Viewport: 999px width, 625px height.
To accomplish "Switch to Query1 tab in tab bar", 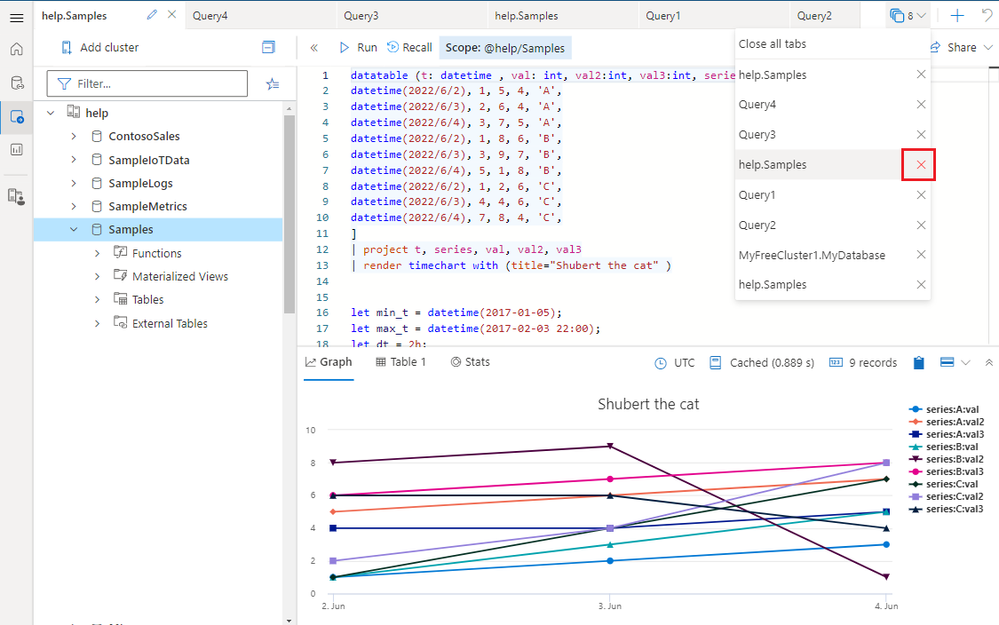I will 714,16.
